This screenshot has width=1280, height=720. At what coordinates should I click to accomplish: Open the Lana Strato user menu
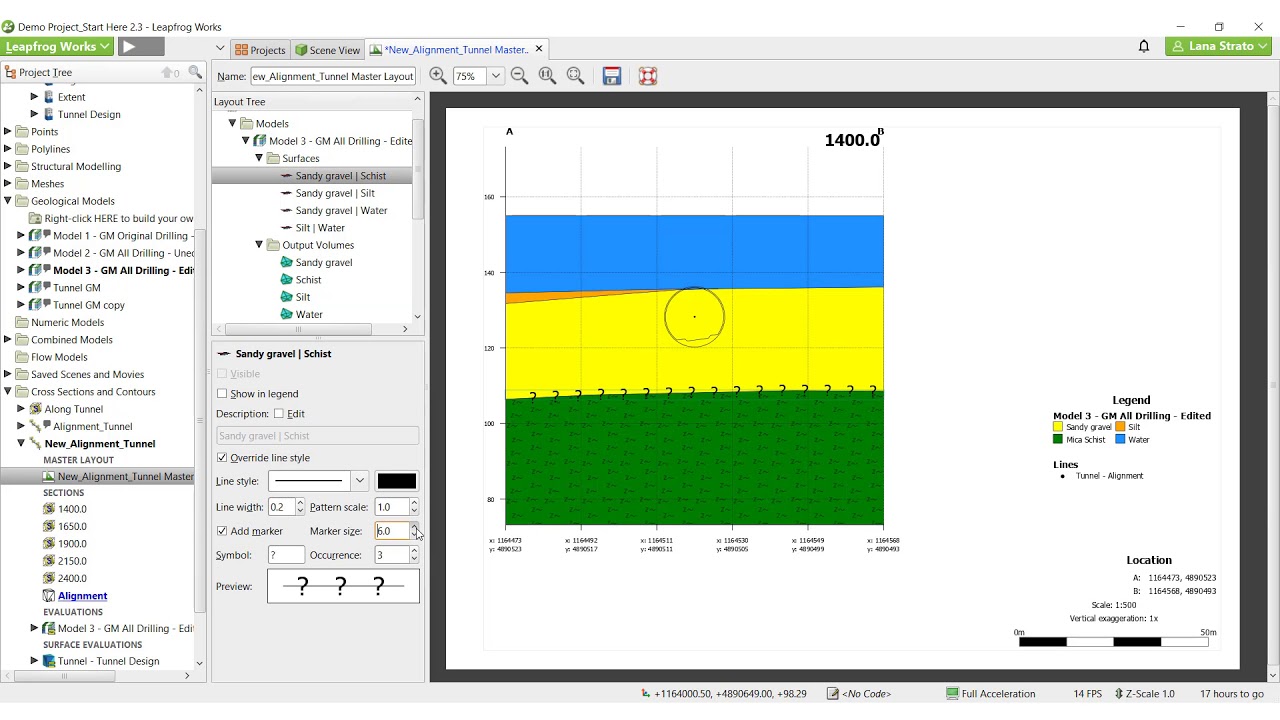point(1218,47)
